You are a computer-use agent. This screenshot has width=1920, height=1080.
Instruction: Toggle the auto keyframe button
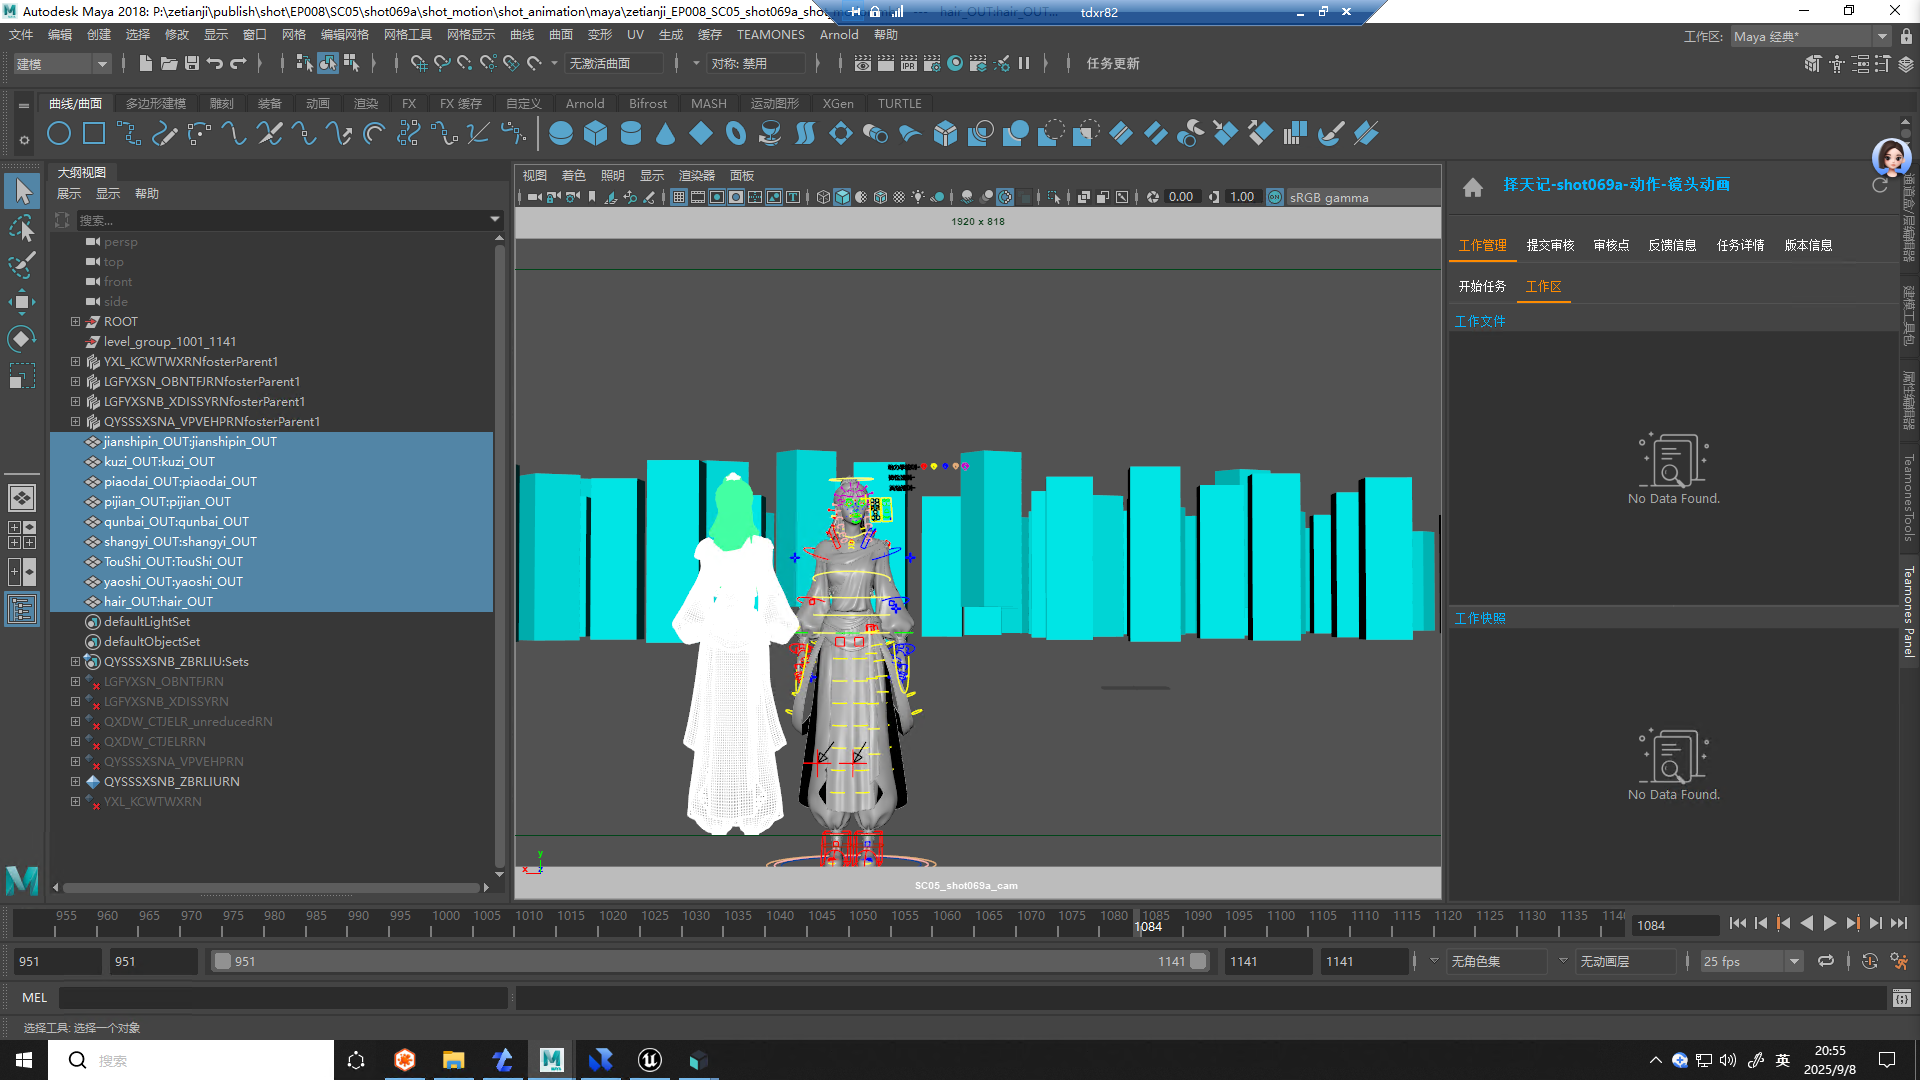click(x=1869, y=961)
